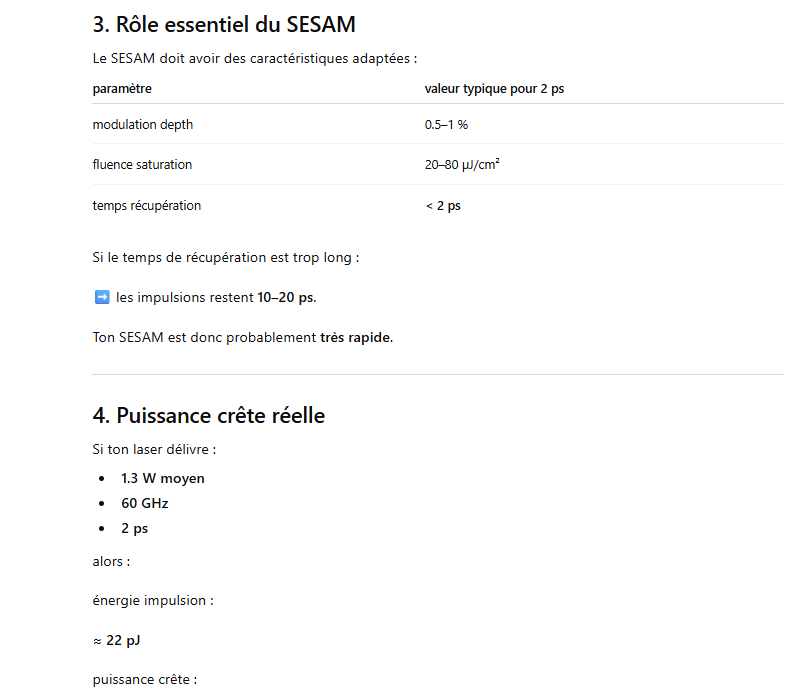Click the '1.3 W moyen' bullet item
Image resolution: width=795 pixels, height=690 pixels.
(x=163, y=478)
